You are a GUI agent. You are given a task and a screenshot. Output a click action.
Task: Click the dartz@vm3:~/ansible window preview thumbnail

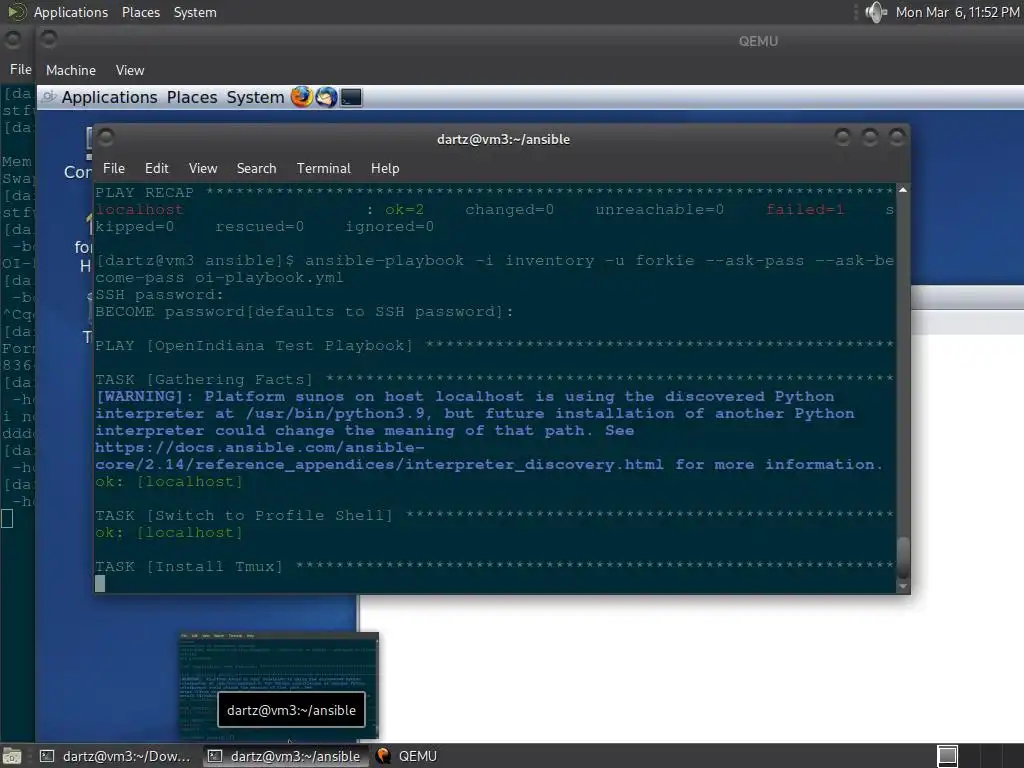(279, 685)
